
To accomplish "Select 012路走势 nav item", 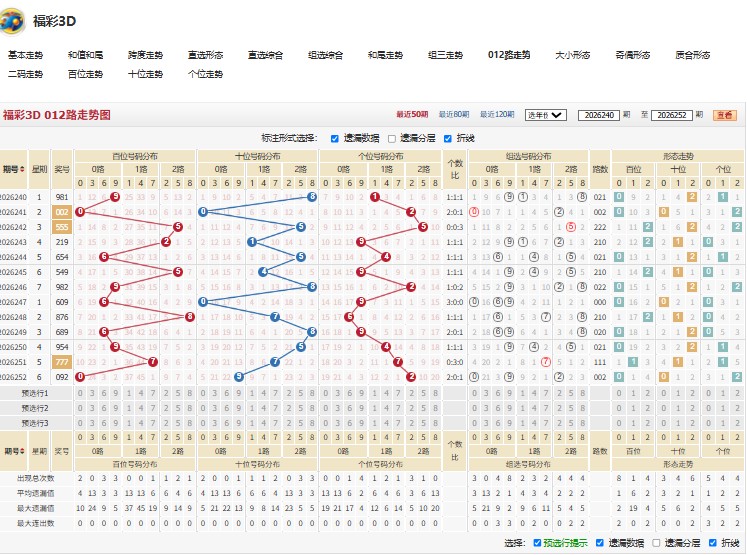I will point(509,55).
